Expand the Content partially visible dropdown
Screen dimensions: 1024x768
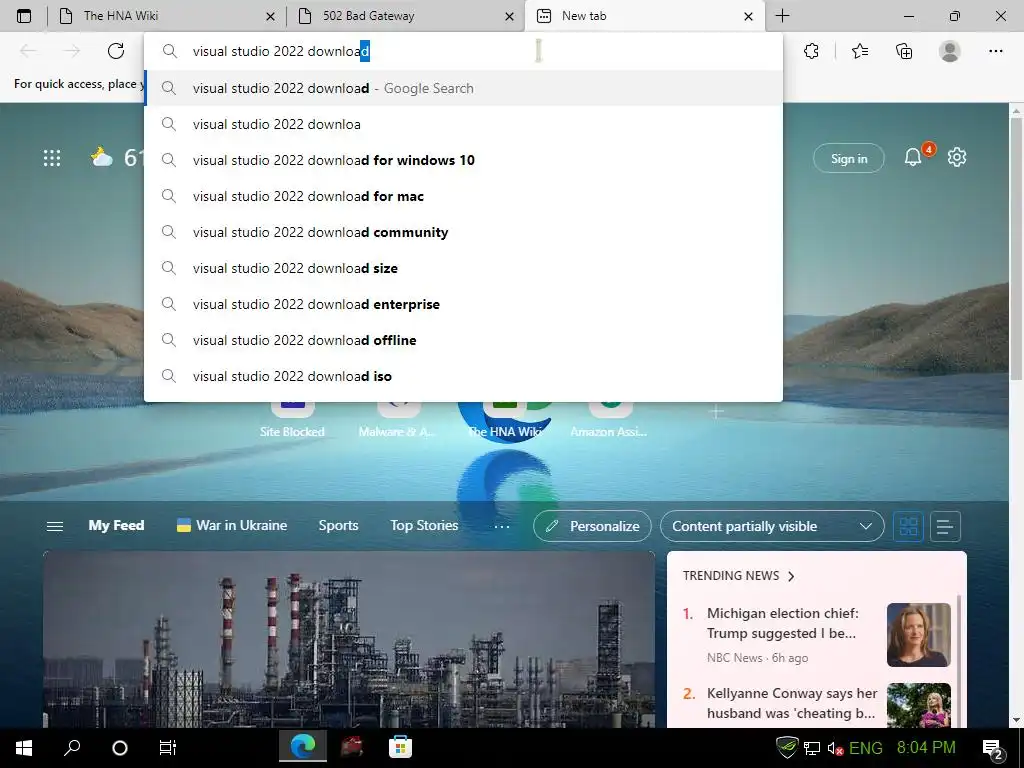coord(772,526)
